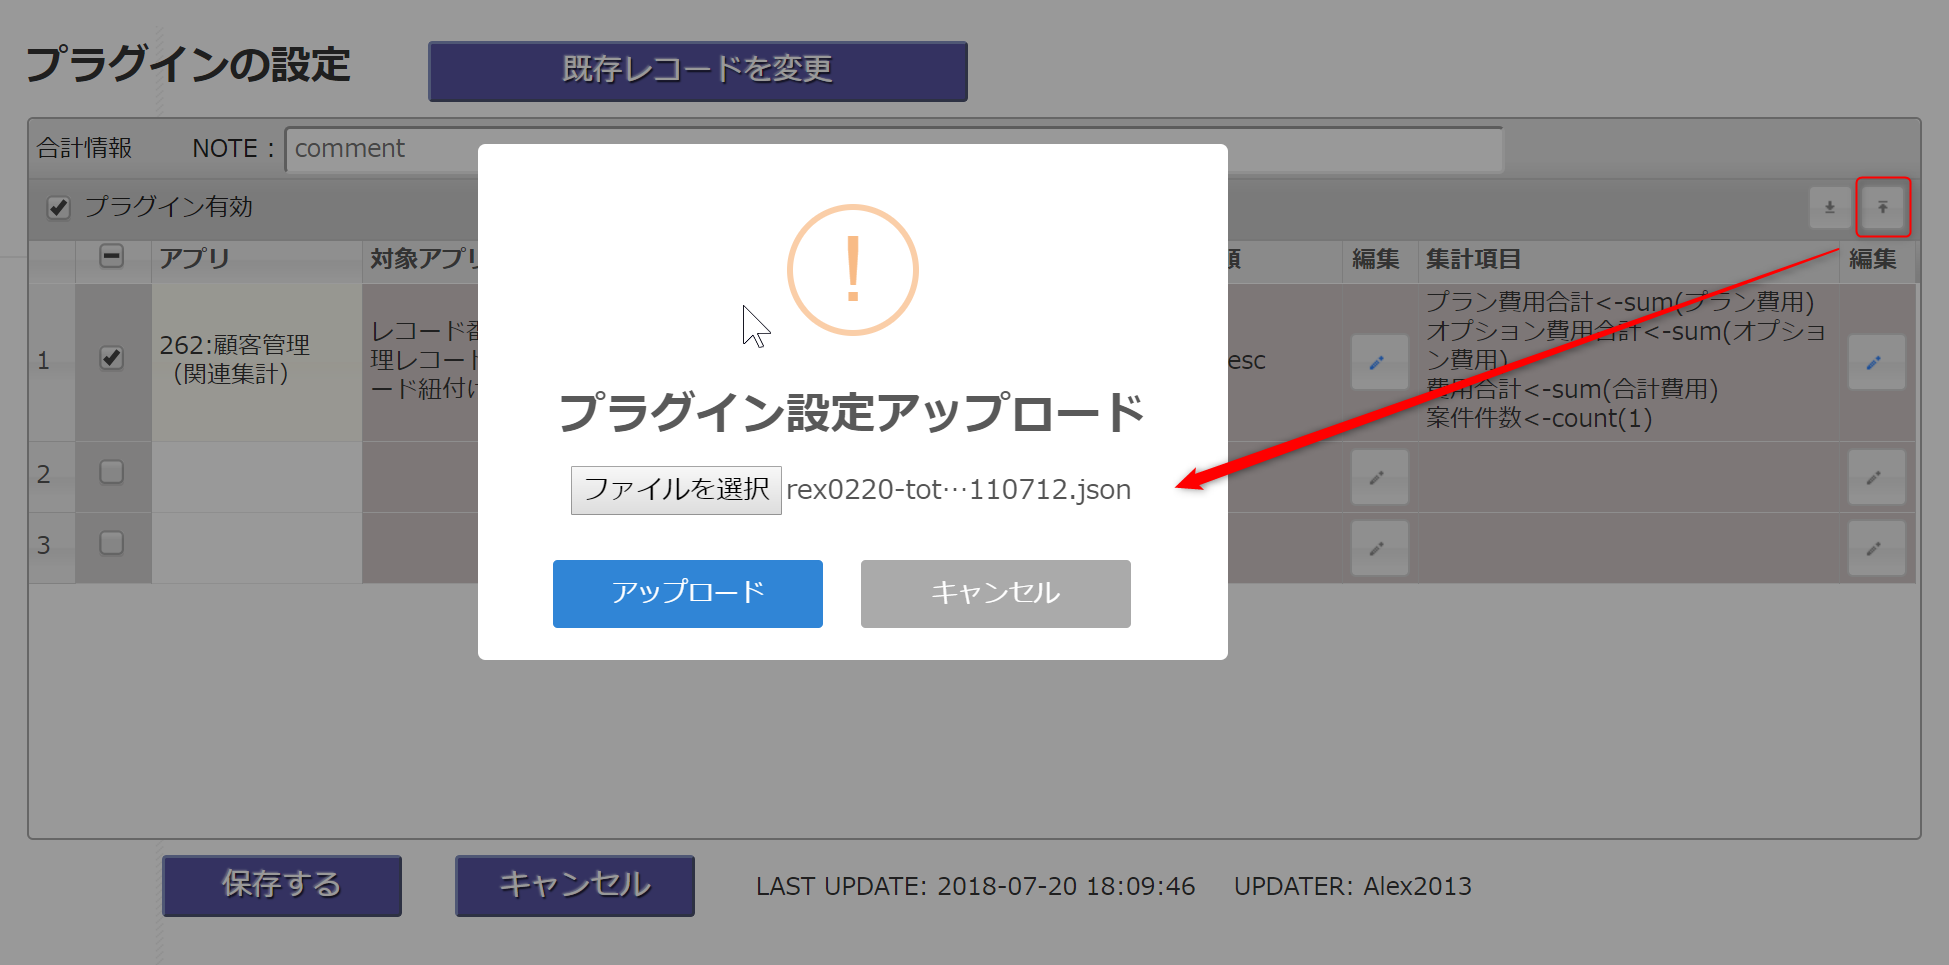Click row 3 aggregate edit pencil icon

tap(1876, 548)
